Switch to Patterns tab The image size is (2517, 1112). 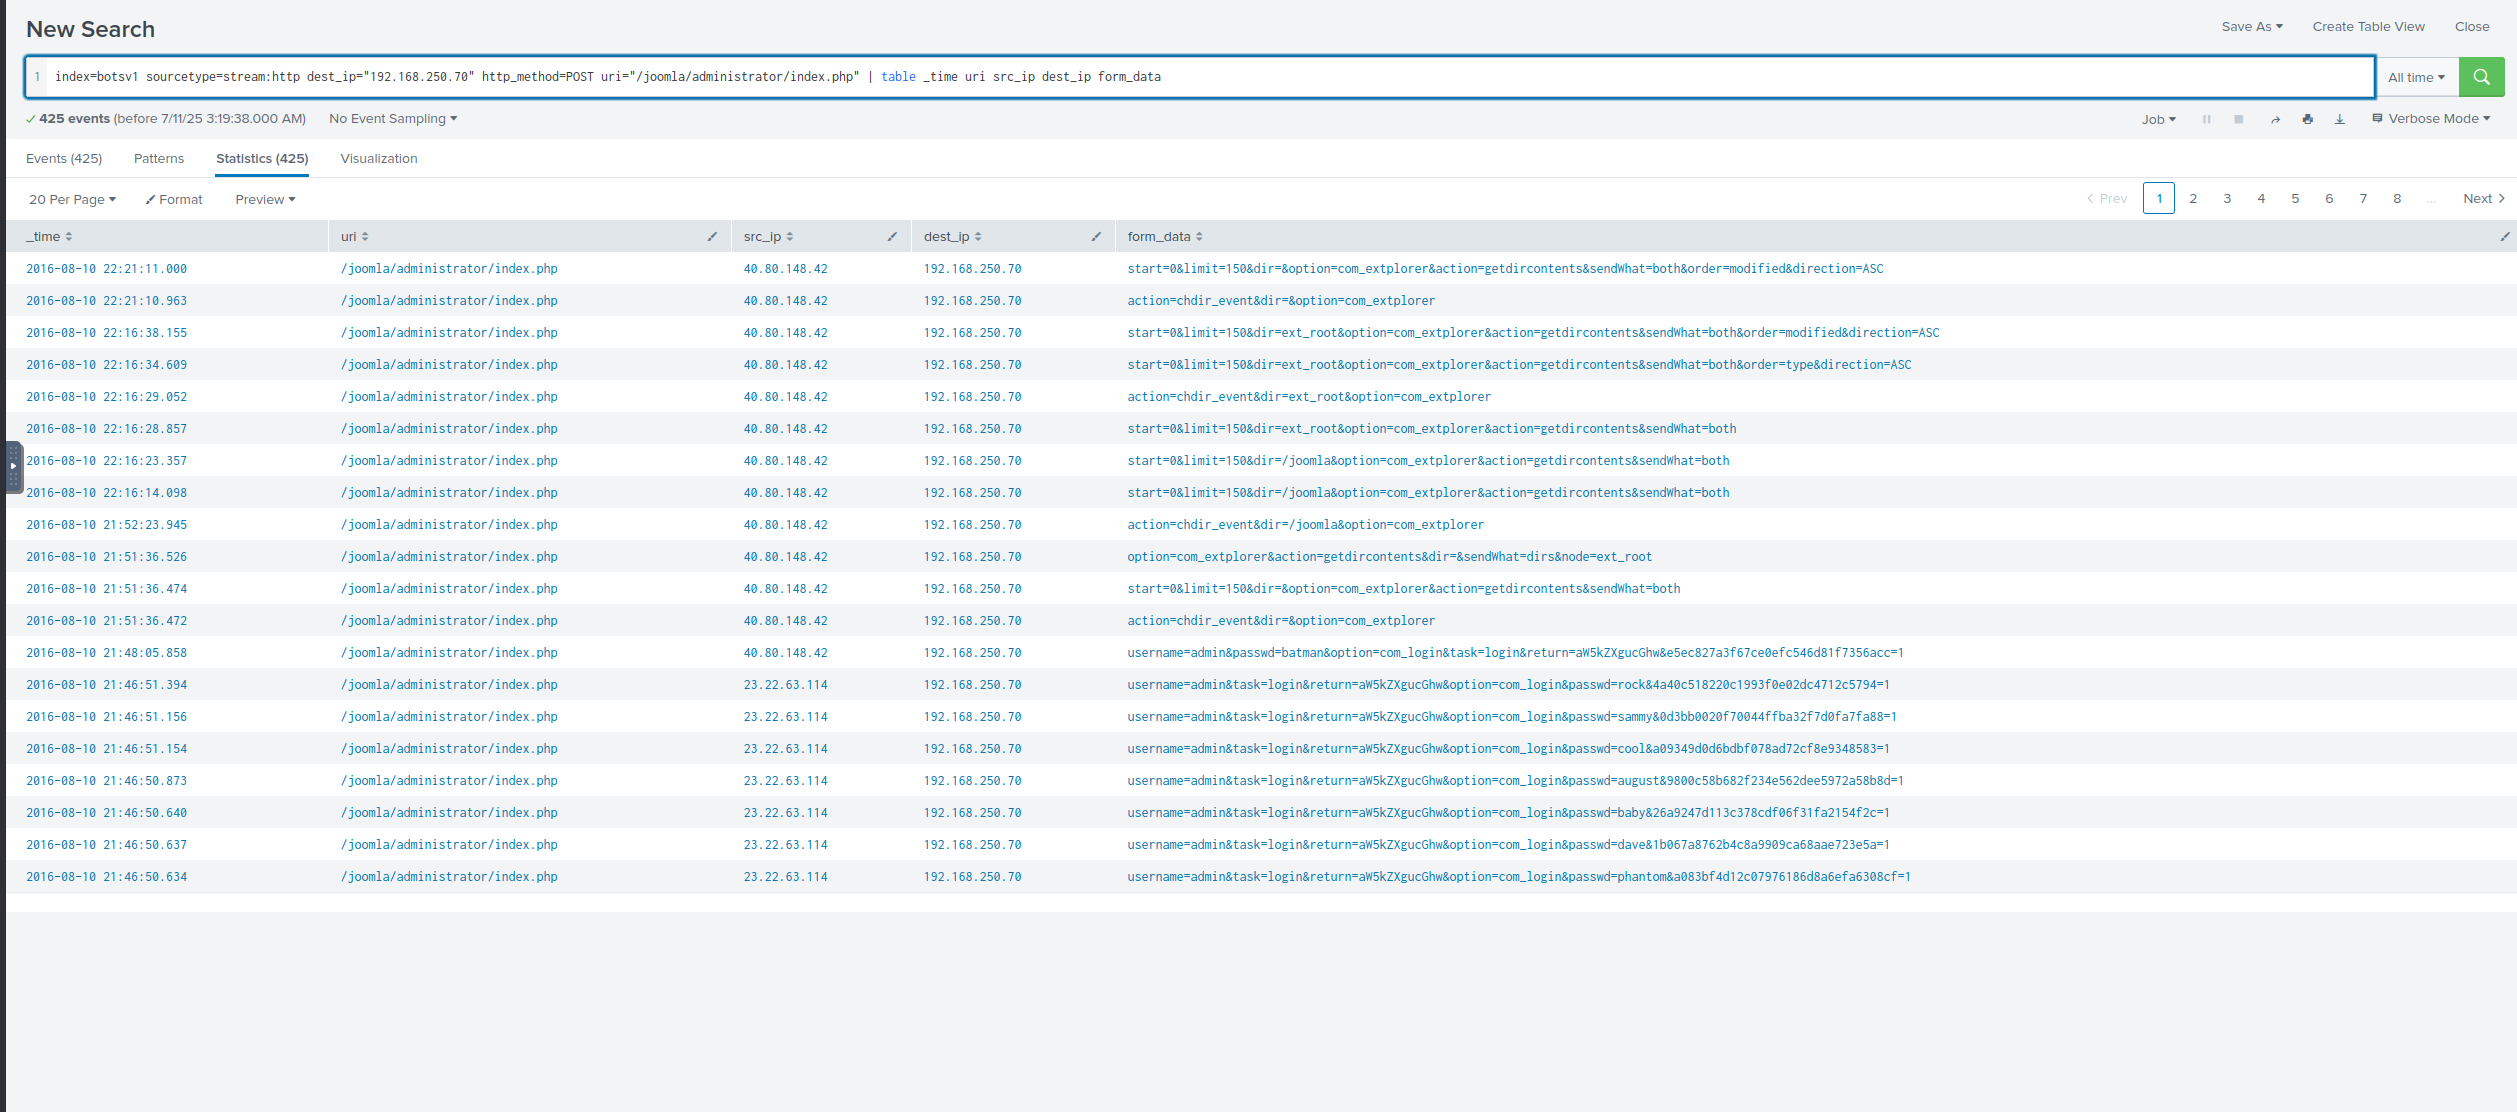(159, 159)
